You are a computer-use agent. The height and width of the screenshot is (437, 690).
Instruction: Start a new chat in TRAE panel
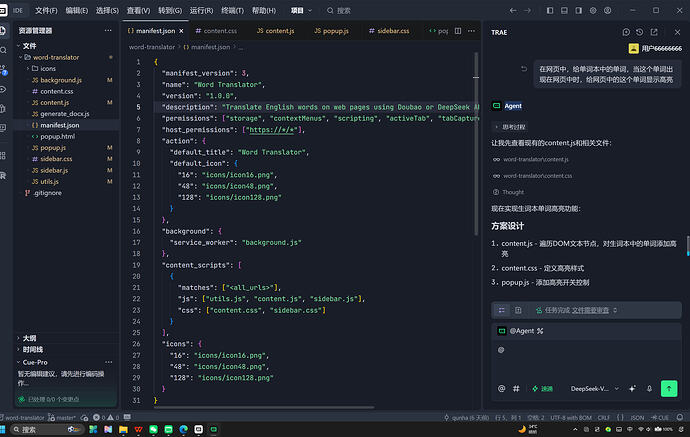(626, 32)
